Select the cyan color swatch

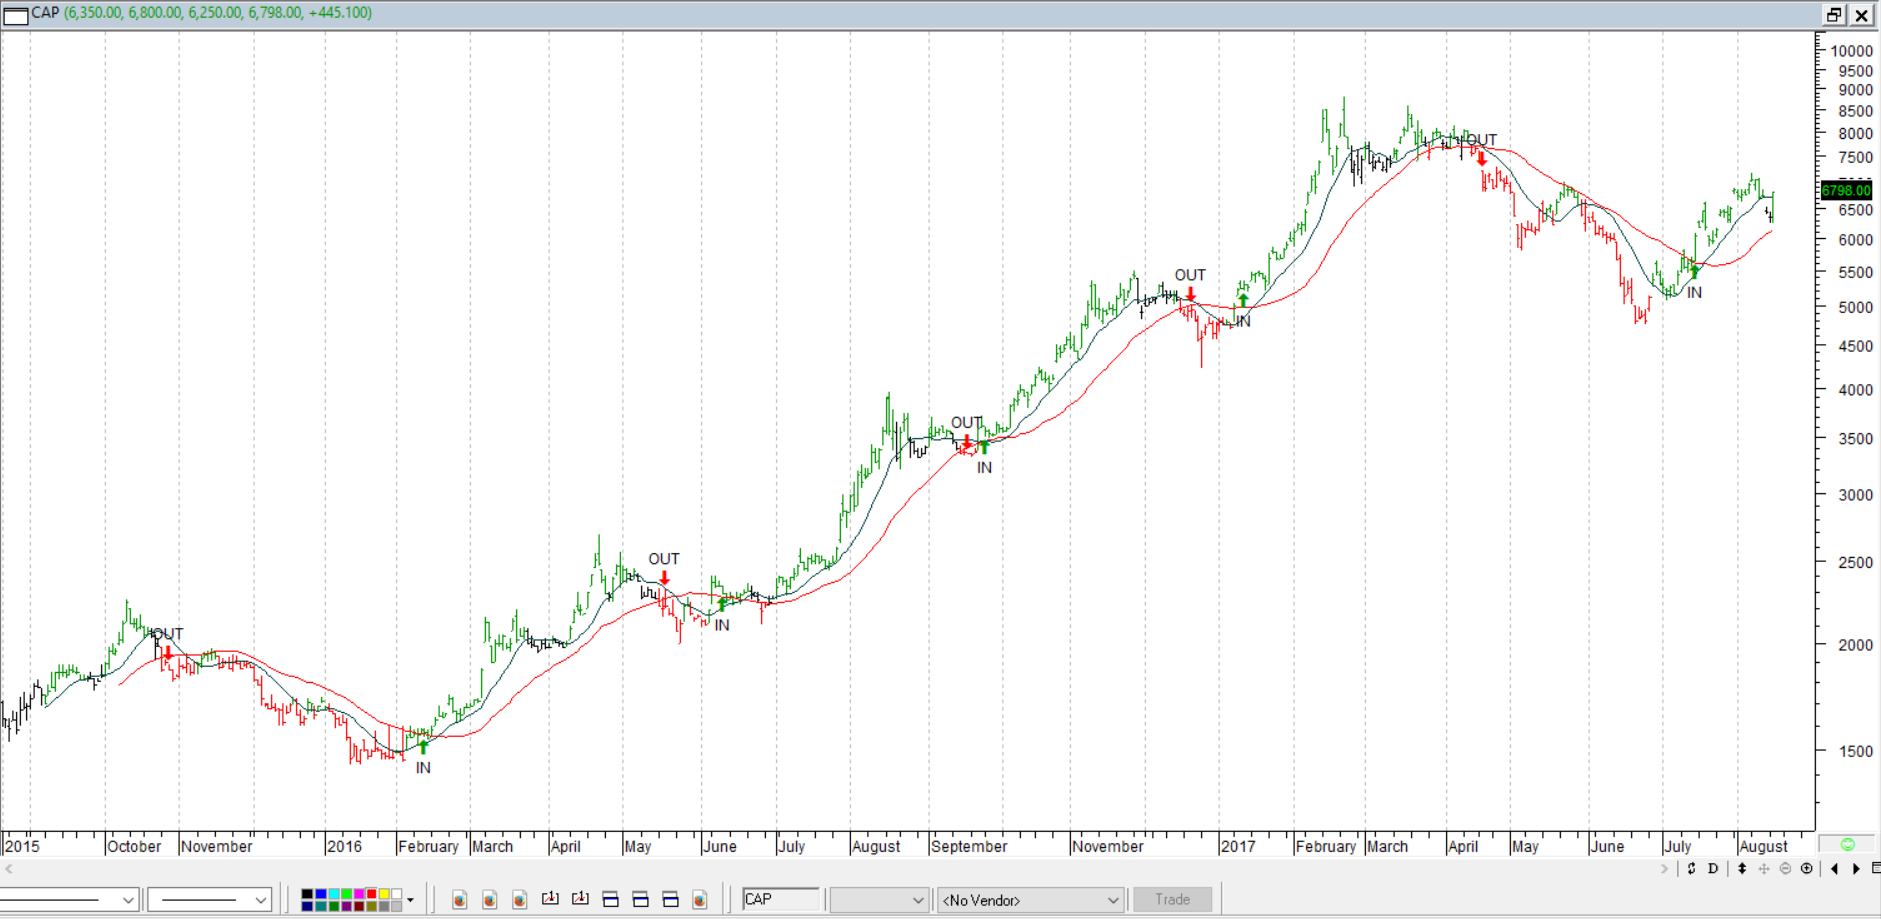[x=334, y=894]
